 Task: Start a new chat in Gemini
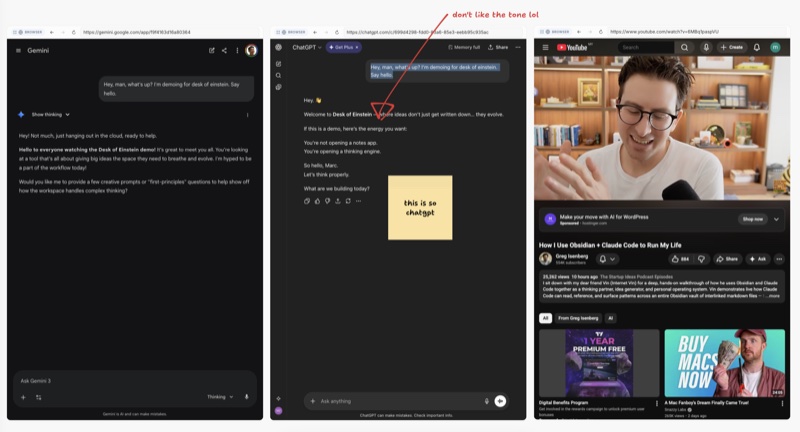click(212, 50)
